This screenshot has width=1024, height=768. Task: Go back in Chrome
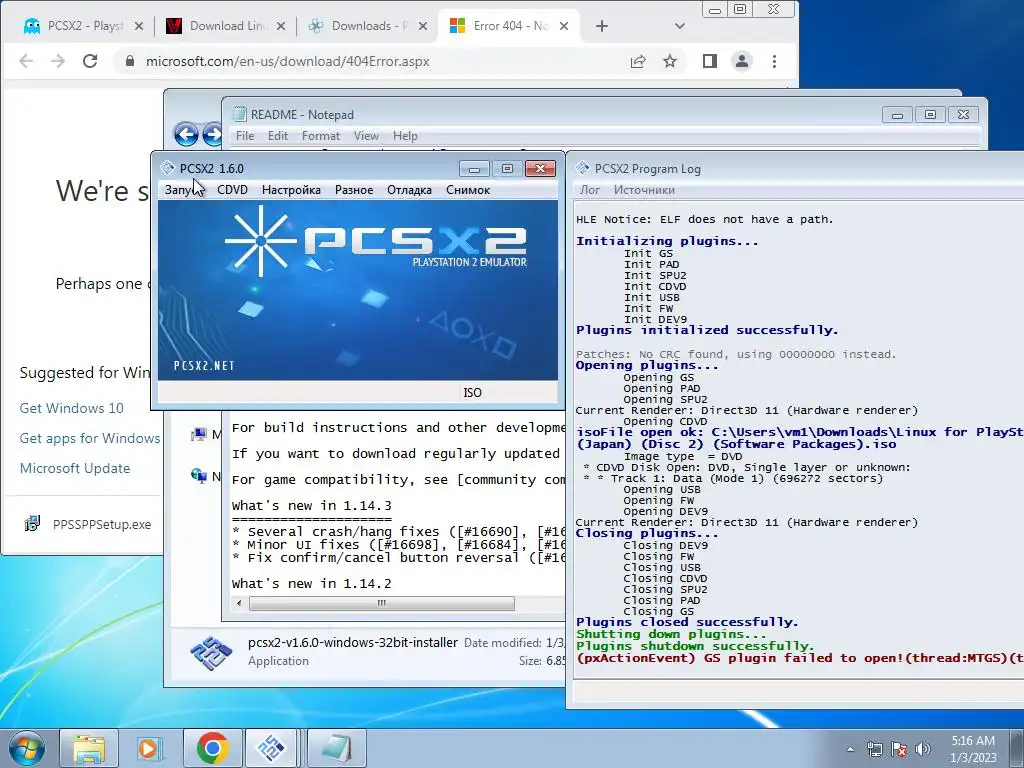point(26,61)
